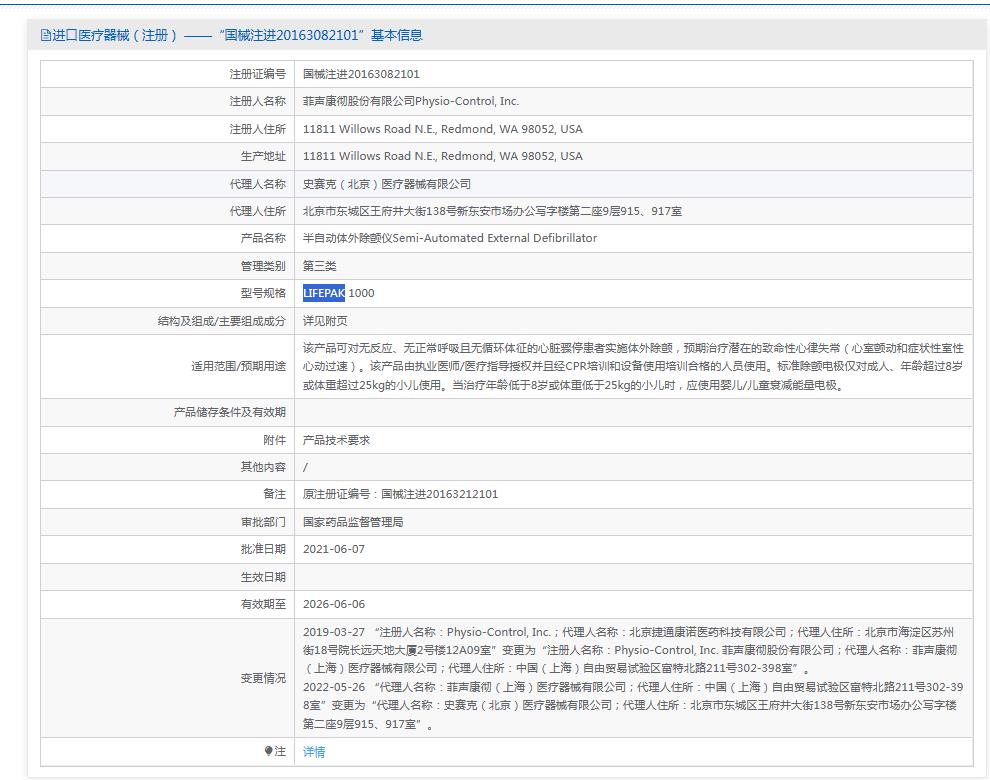Click the 注册人住所 address value
This screenshot has width=990, height=780.
click(x=443, y=129)
